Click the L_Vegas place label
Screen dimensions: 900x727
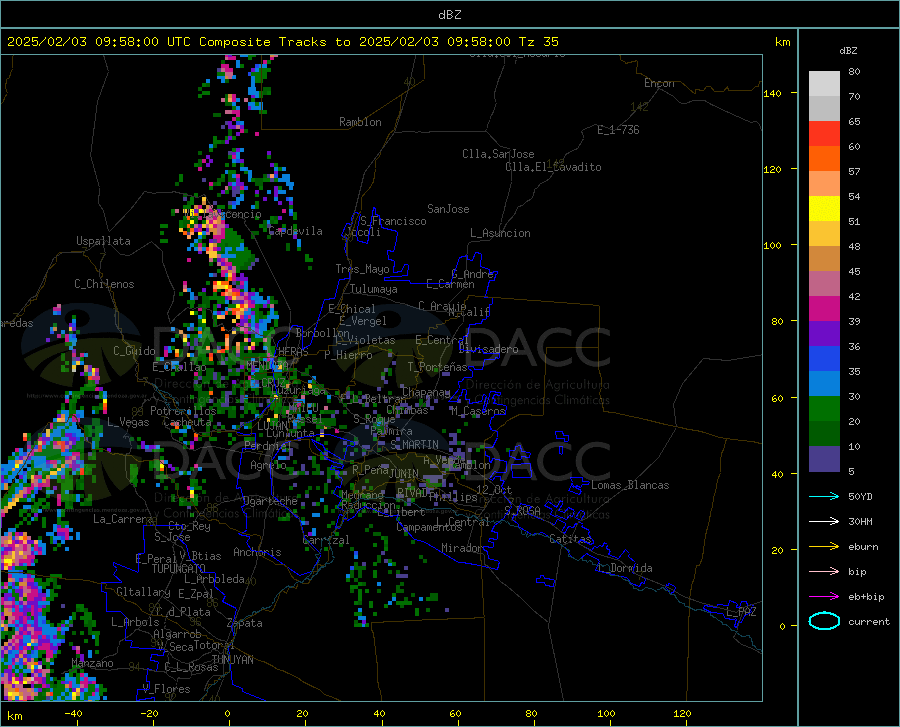pos(128,422)
